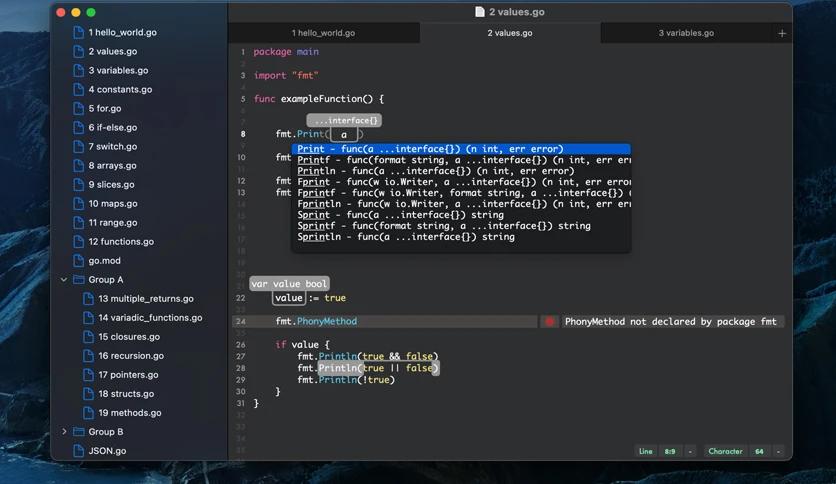
Task: Open the Character status bar options dash
Action: tap(778, 451)
